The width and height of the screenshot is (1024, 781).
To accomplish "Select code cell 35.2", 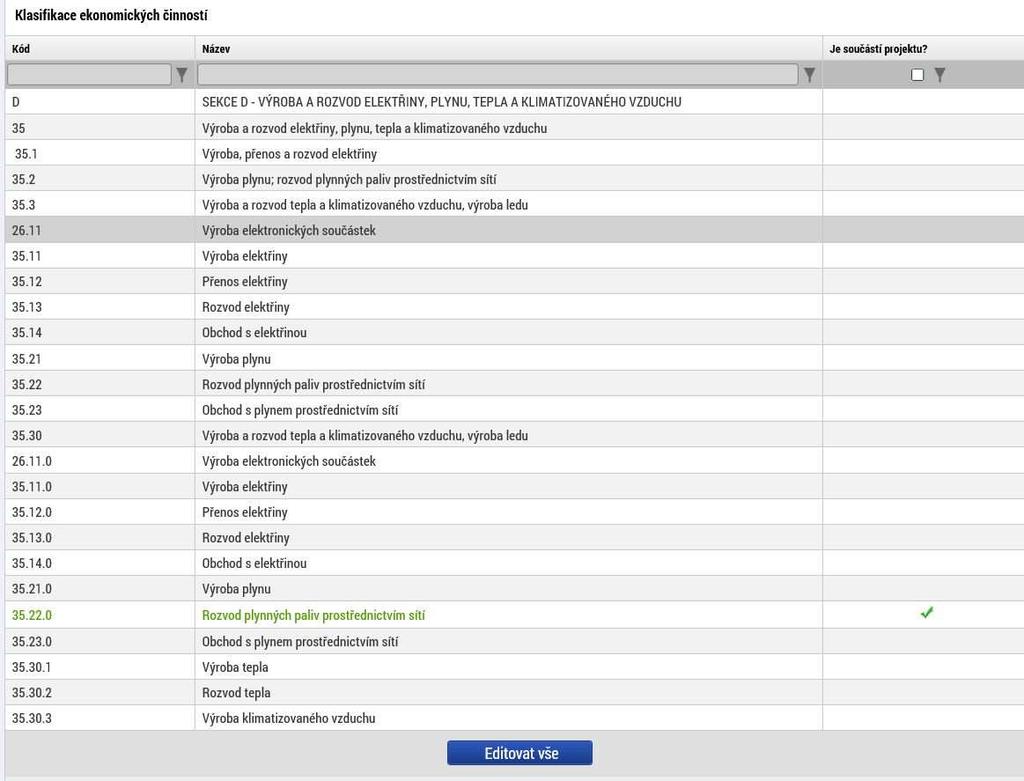I will tap(24, 180).
